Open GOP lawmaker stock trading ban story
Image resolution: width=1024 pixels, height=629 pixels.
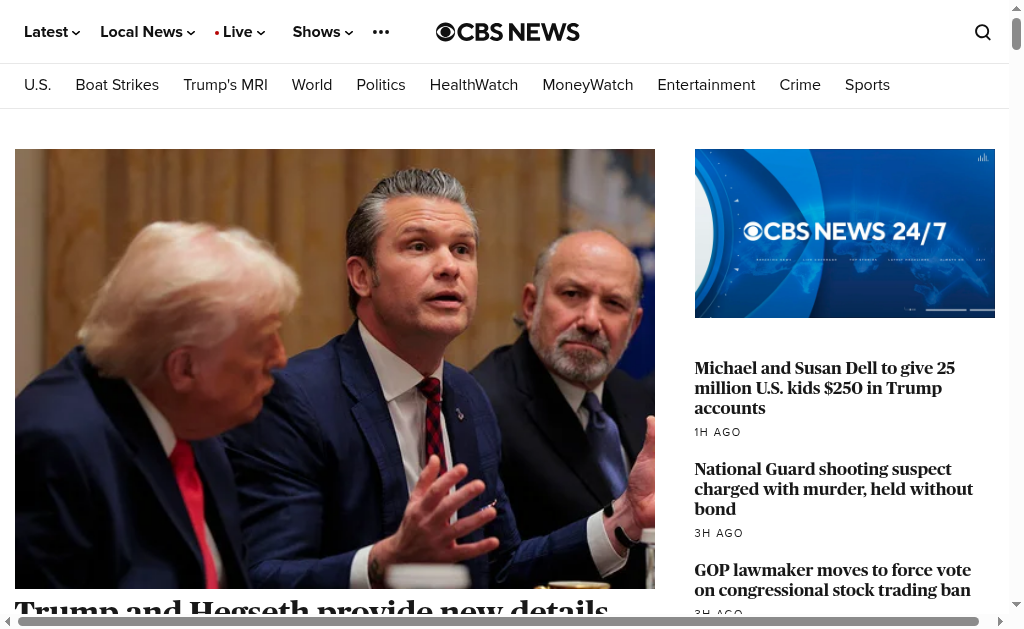click(833, 580)
